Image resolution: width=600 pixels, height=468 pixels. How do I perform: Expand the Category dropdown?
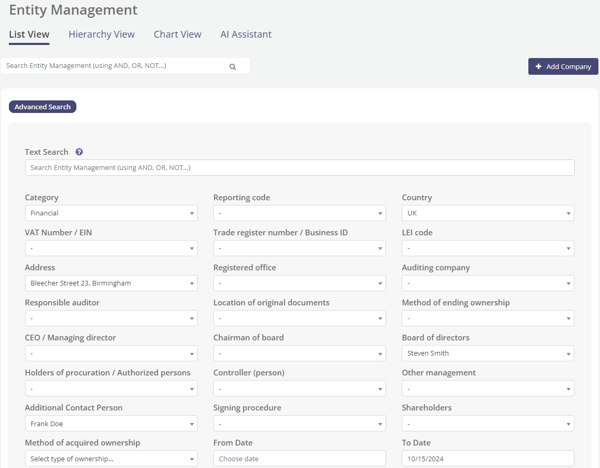[110, 213]
